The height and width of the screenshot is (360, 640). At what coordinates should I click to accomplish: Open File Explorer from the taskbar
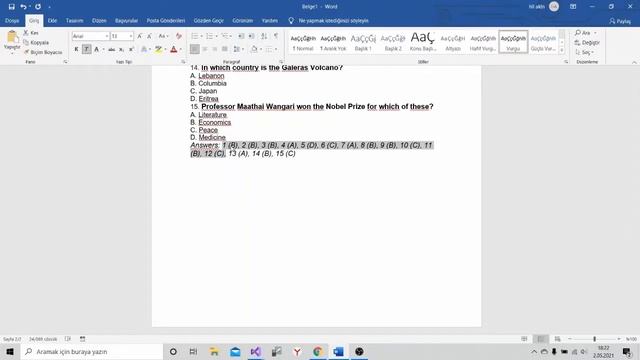pyautogui.click(x=214, y=351)
